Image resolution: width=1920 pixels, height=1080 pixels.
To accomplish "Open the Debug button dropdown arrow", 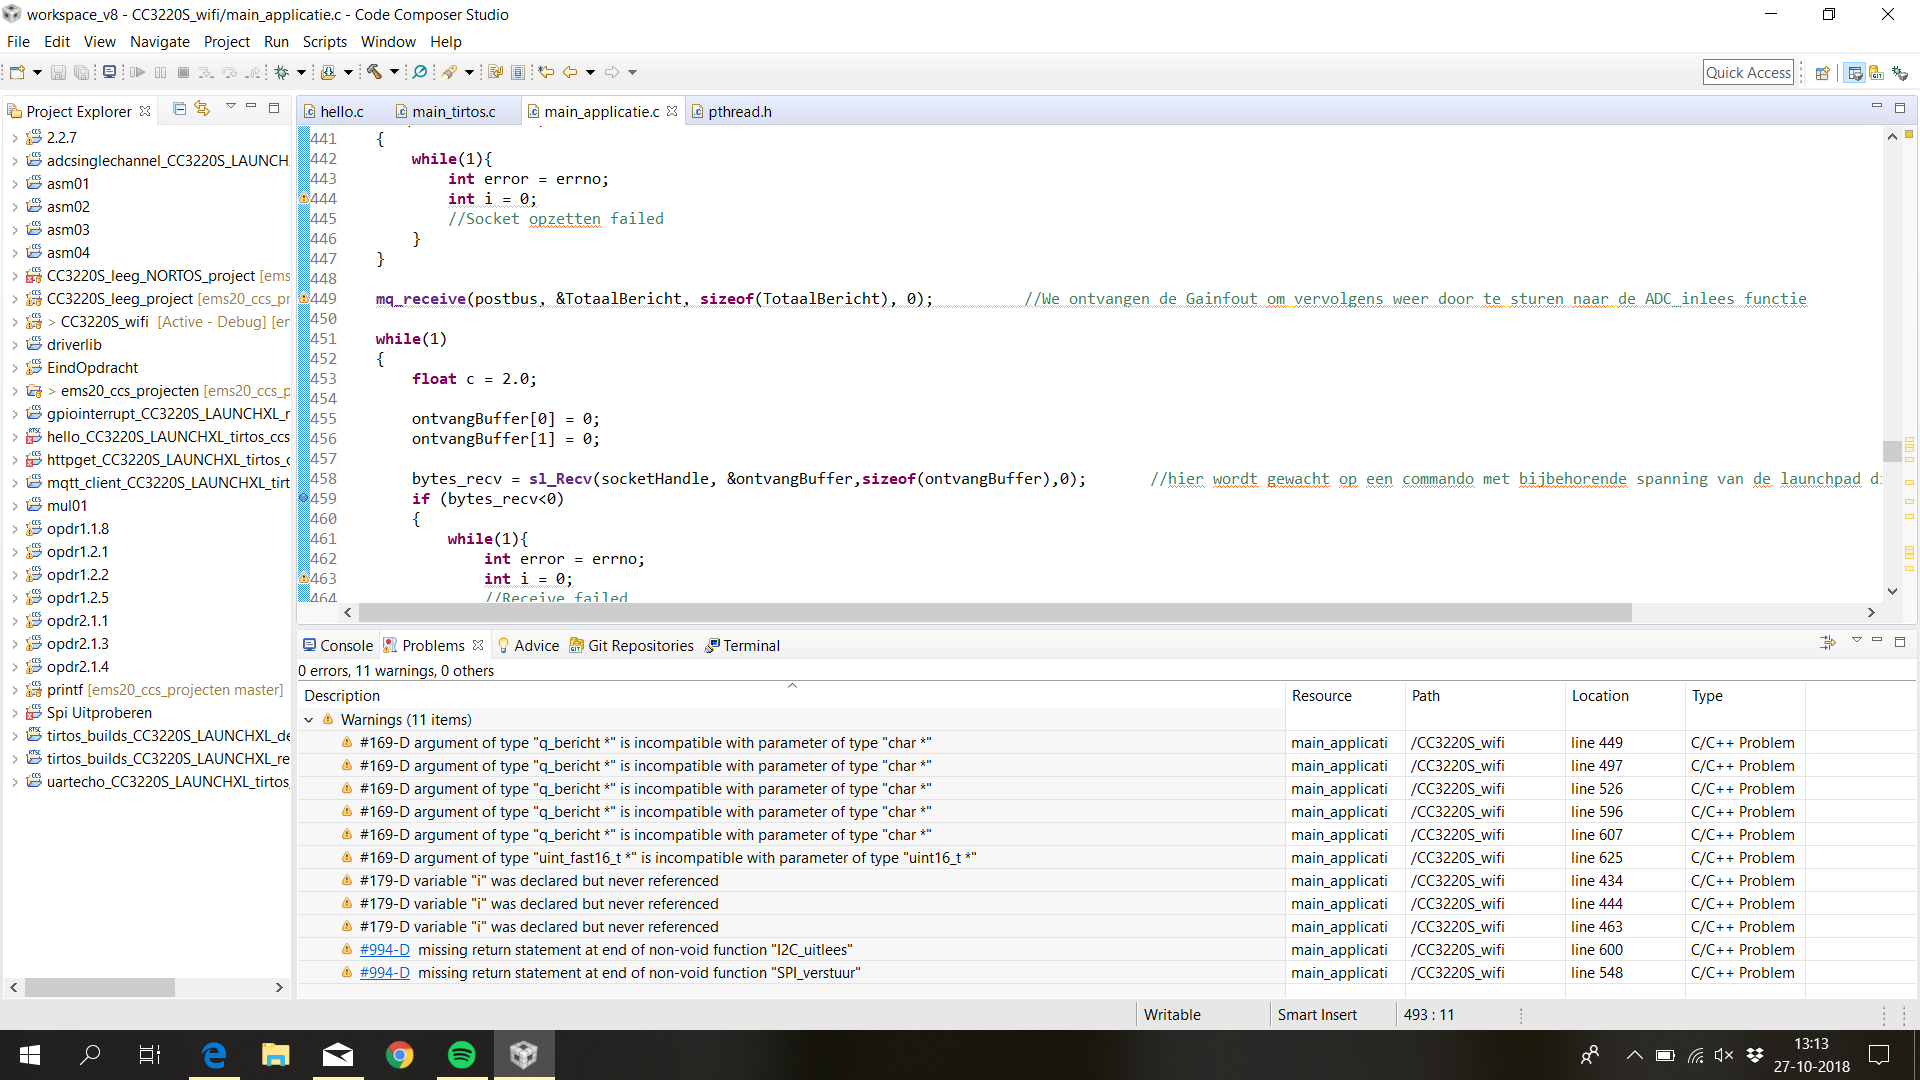I will (x=301, y=72).
